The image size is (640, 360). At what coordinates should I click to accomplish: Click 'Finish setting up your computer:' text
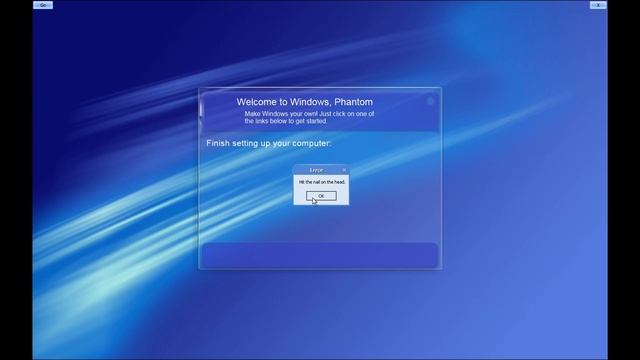coord(269,143)
